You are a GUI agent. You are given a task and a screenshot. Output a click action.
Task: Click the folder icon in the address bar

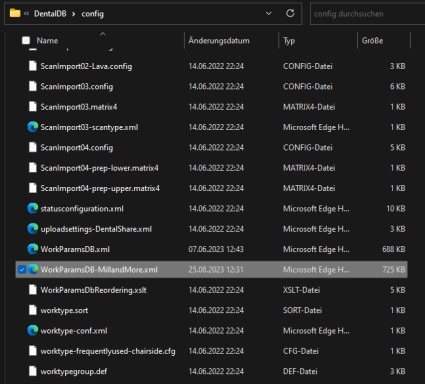point(15,13)
